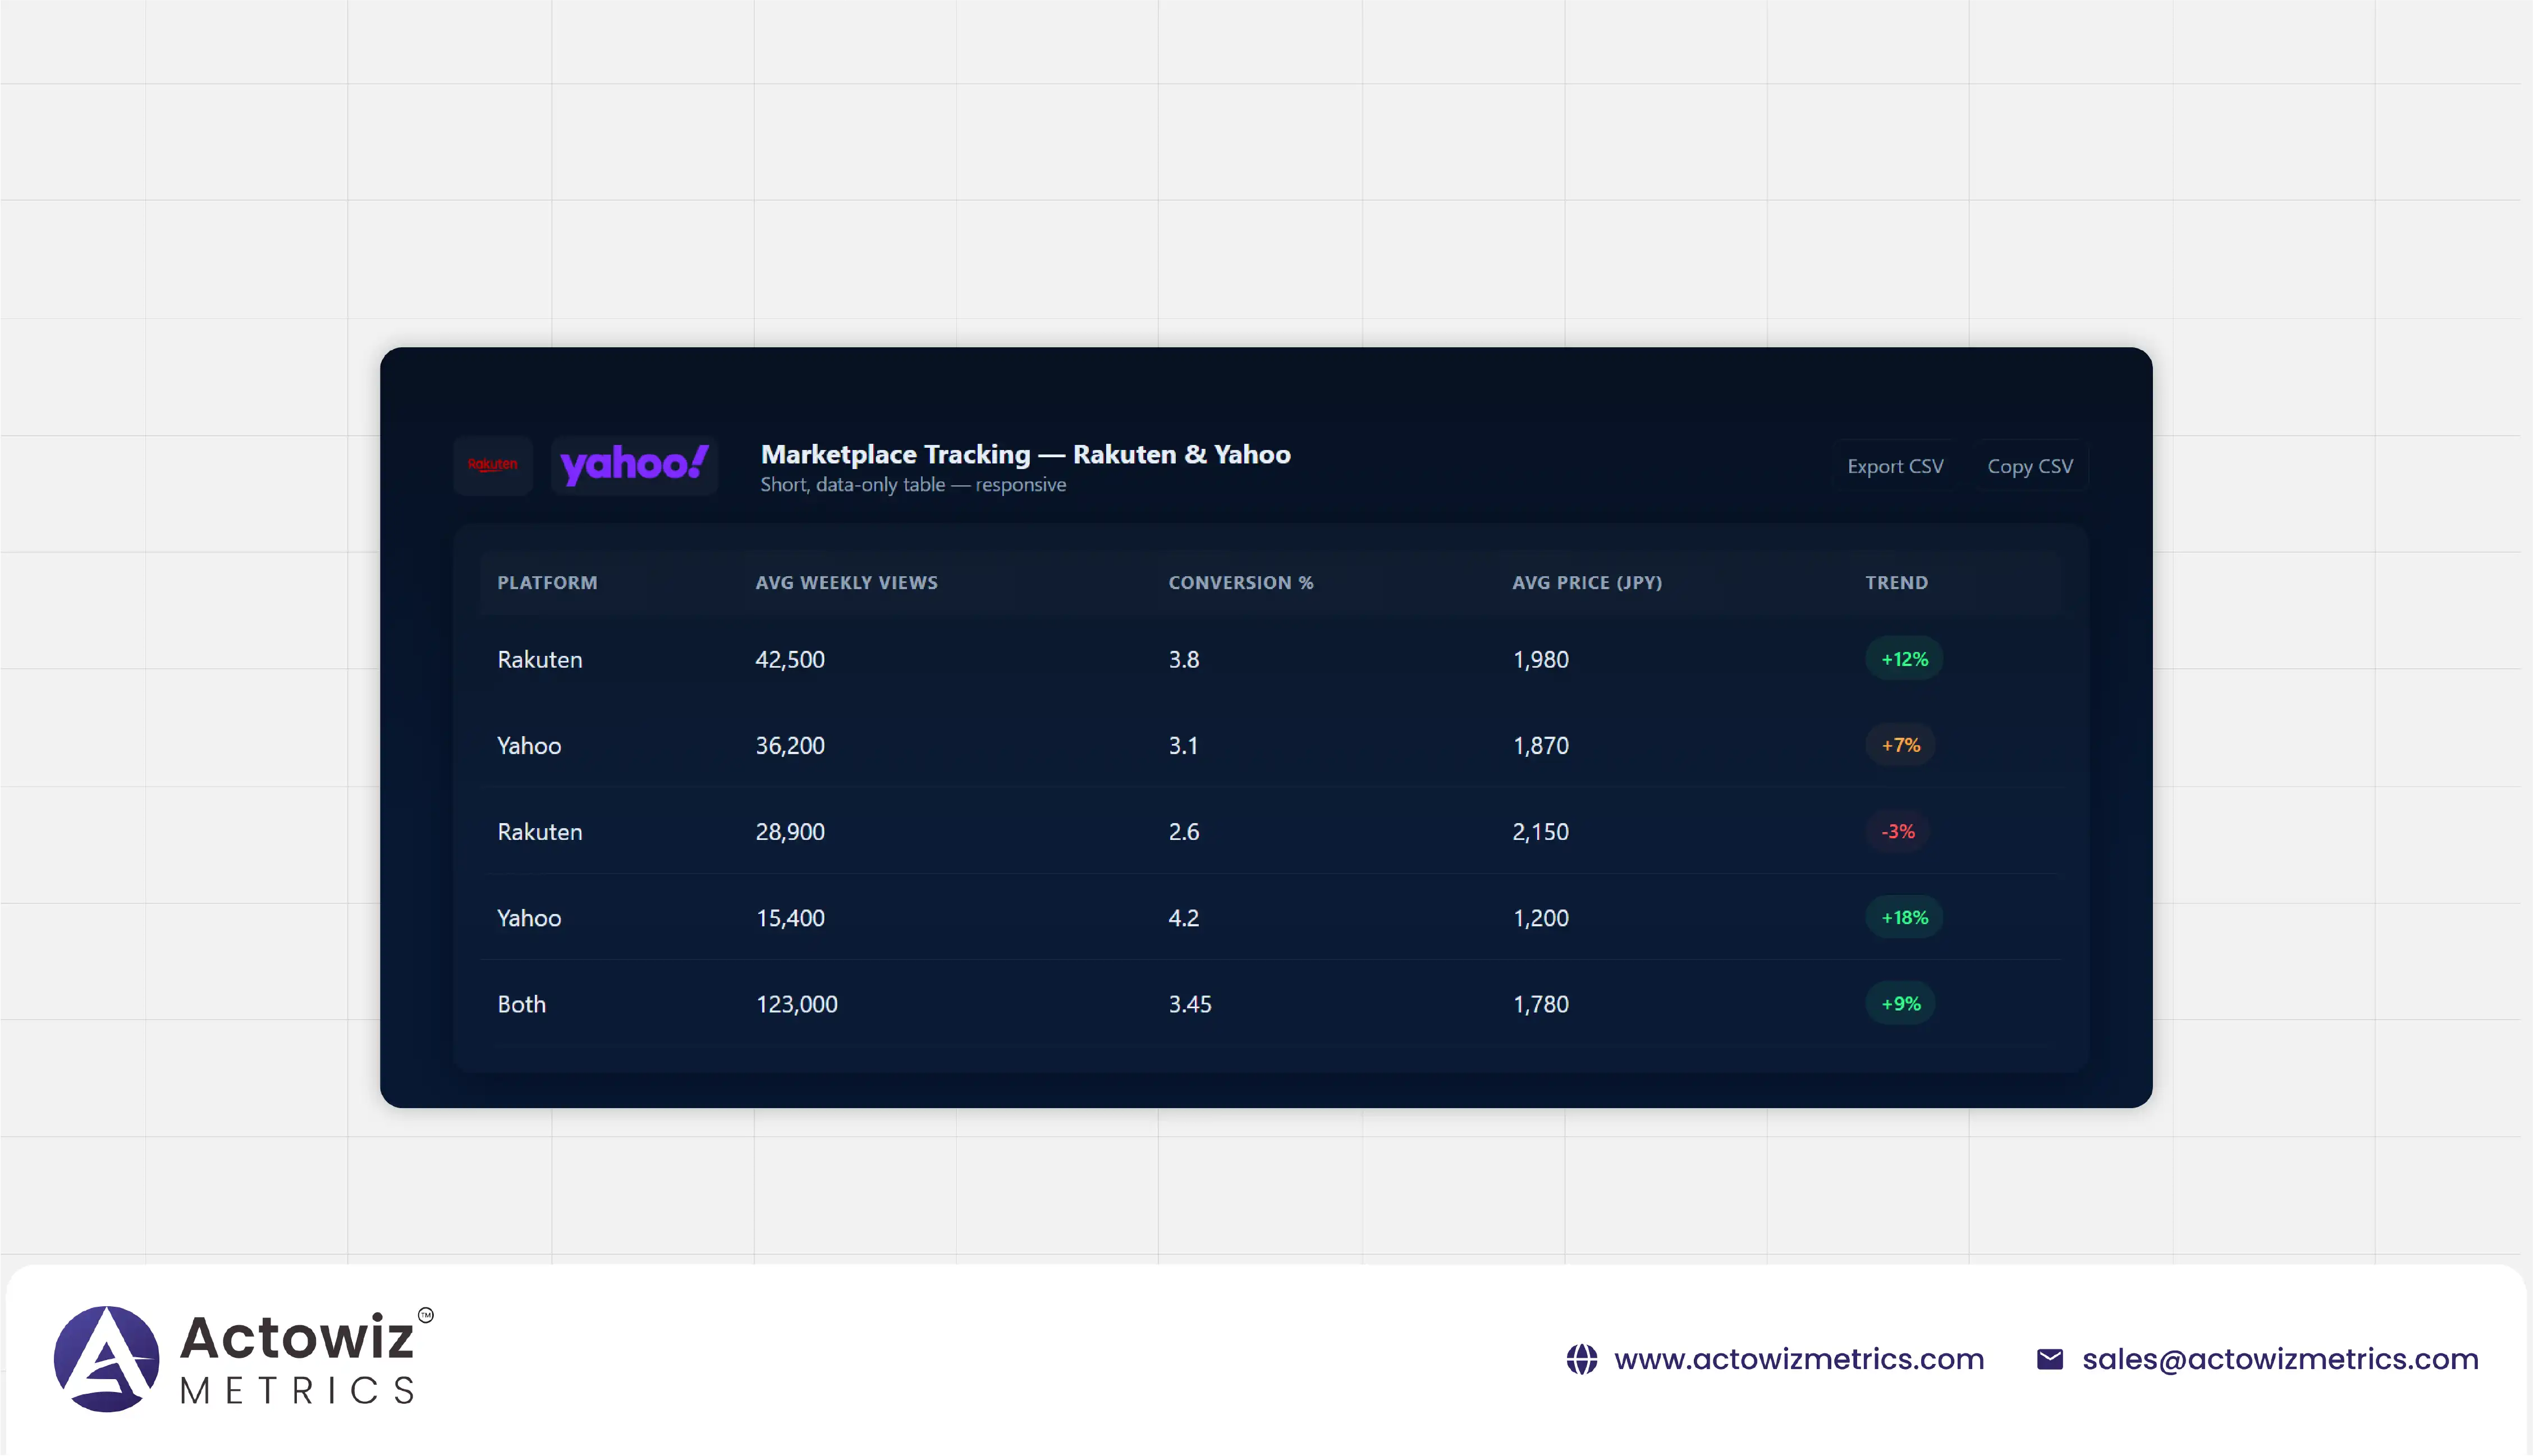Click the Marketplace Tracking title text
The image size is (2534, 1456).
[1025, 454]
